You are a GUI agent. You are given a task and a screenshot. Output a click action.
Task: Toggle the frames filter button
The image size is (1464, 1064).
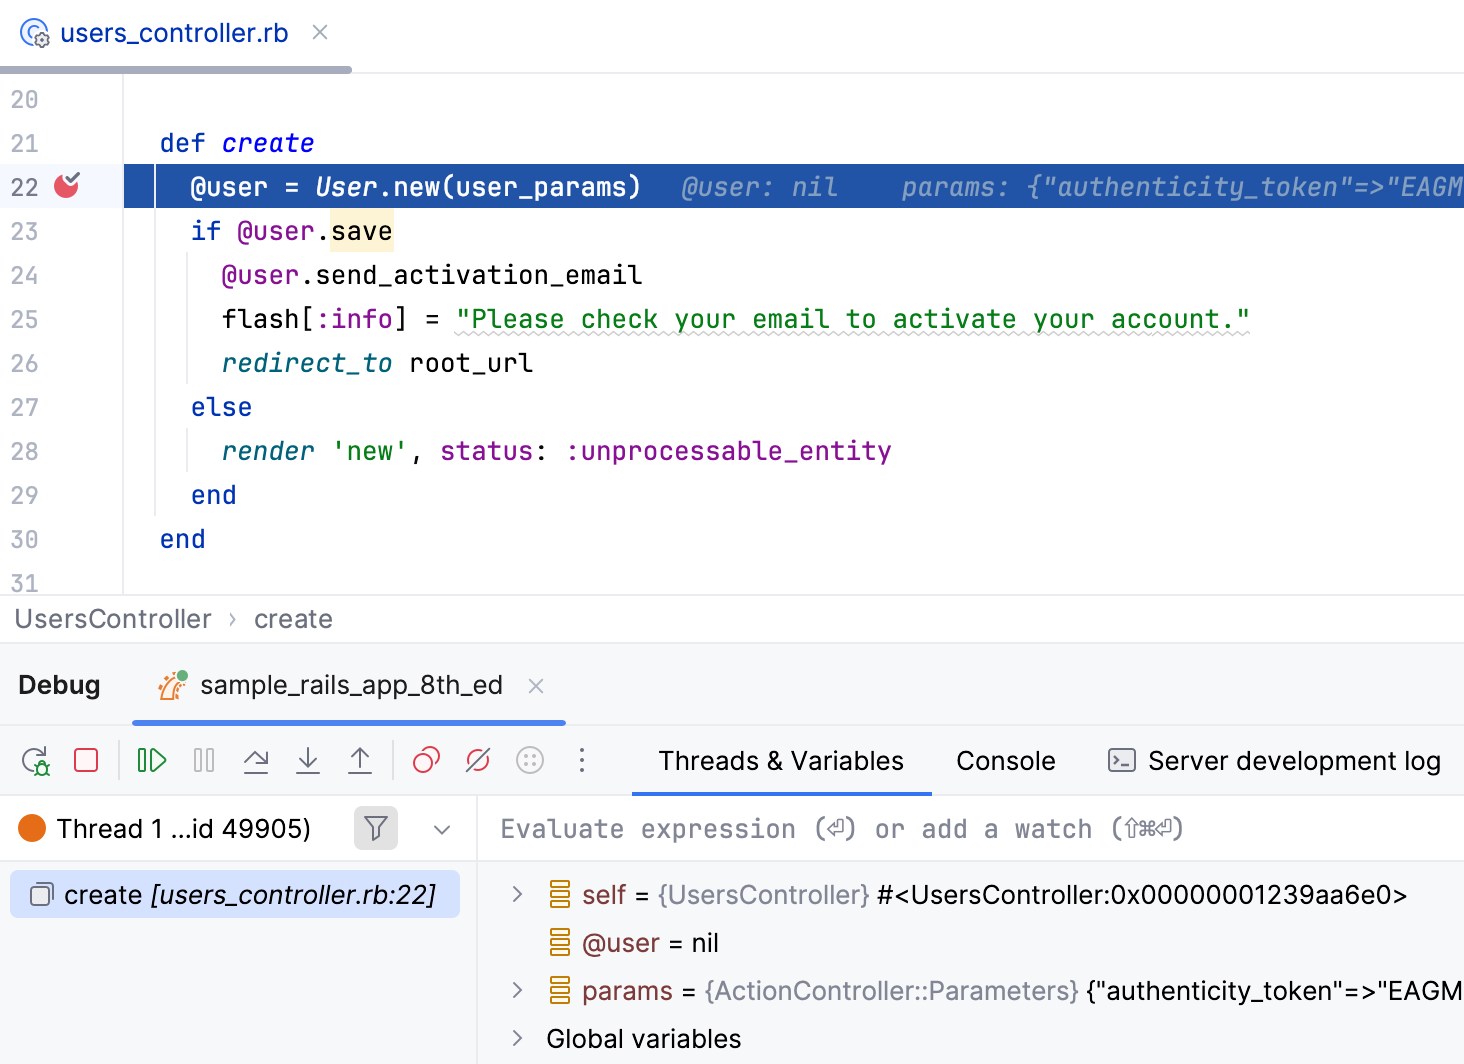(376, 828)
